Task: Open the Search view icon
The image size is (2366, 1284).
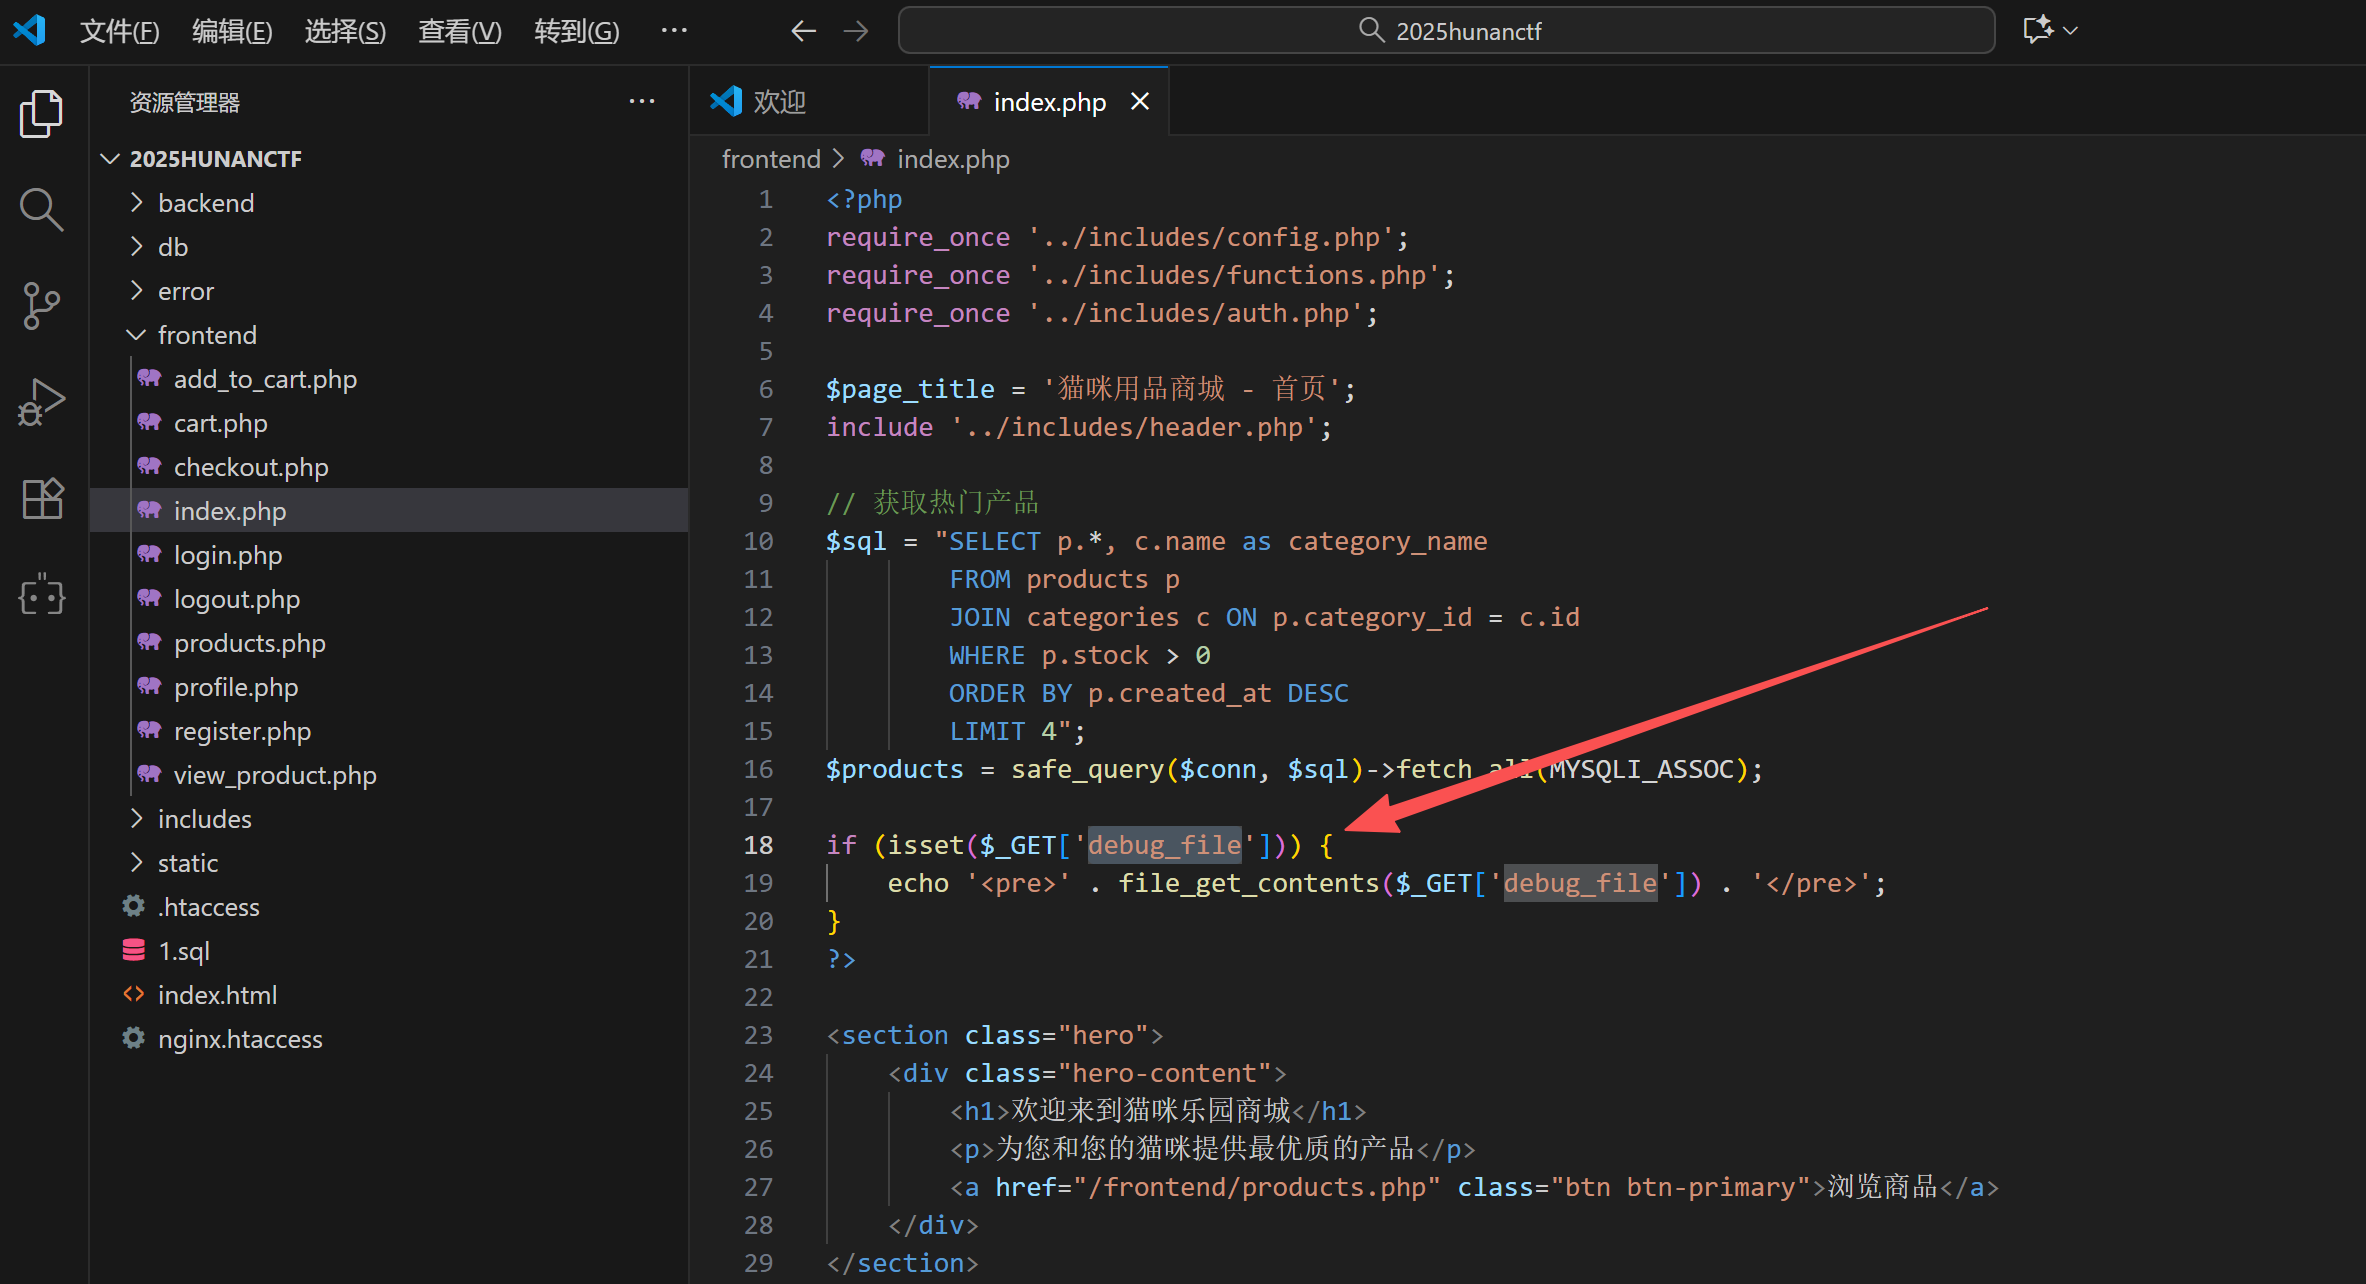Action: tap(41, 209)
